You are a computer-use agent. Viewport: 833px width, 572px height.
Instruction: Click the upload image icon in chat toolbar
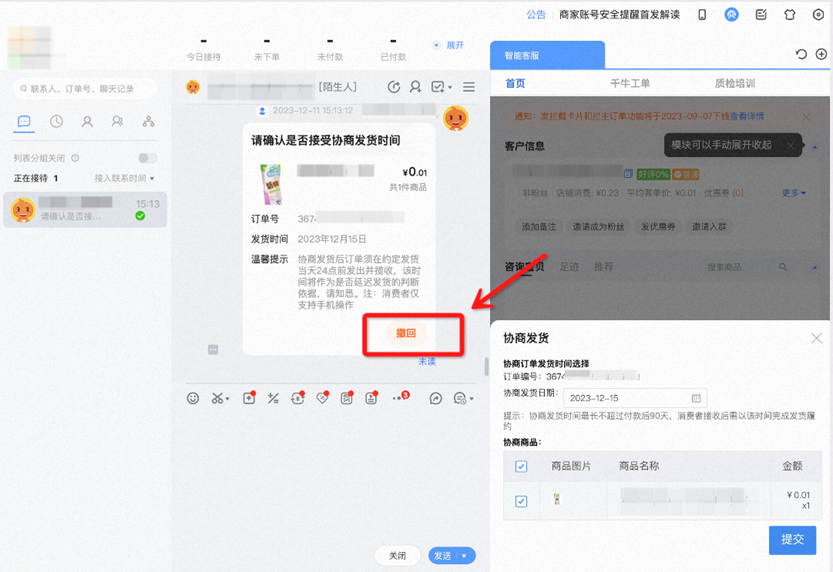[249, 398]
